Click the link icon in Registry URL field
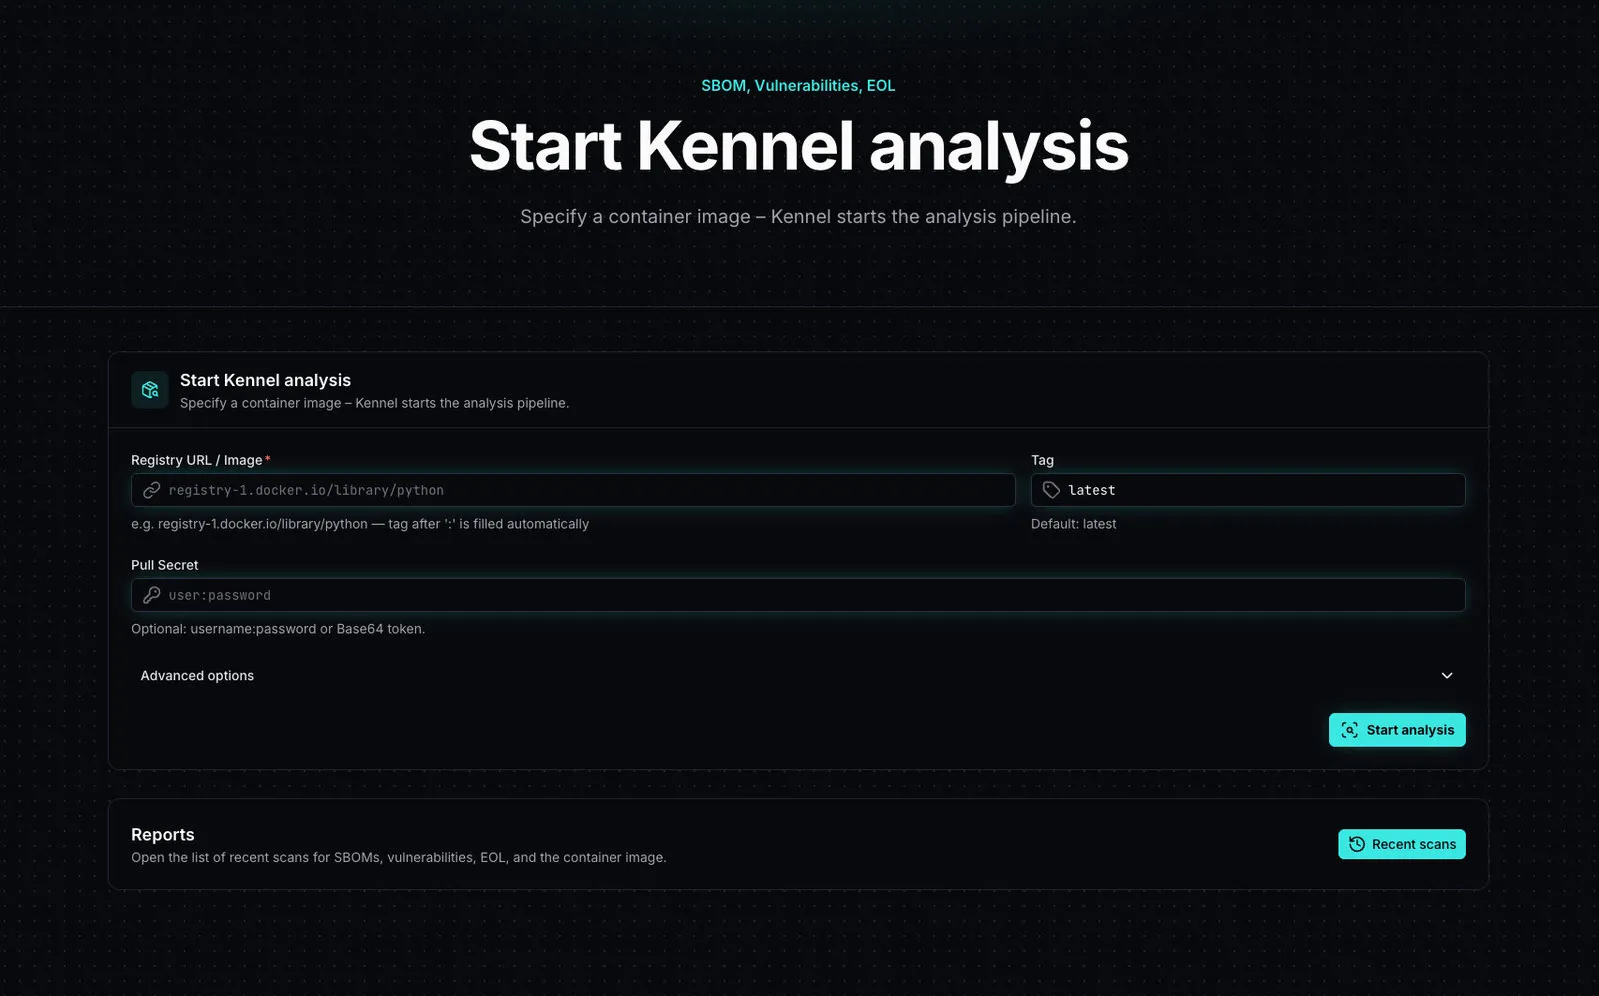The height and width of the screenshot is (996, 1599). pyautogui.click(x=151, y=490)
